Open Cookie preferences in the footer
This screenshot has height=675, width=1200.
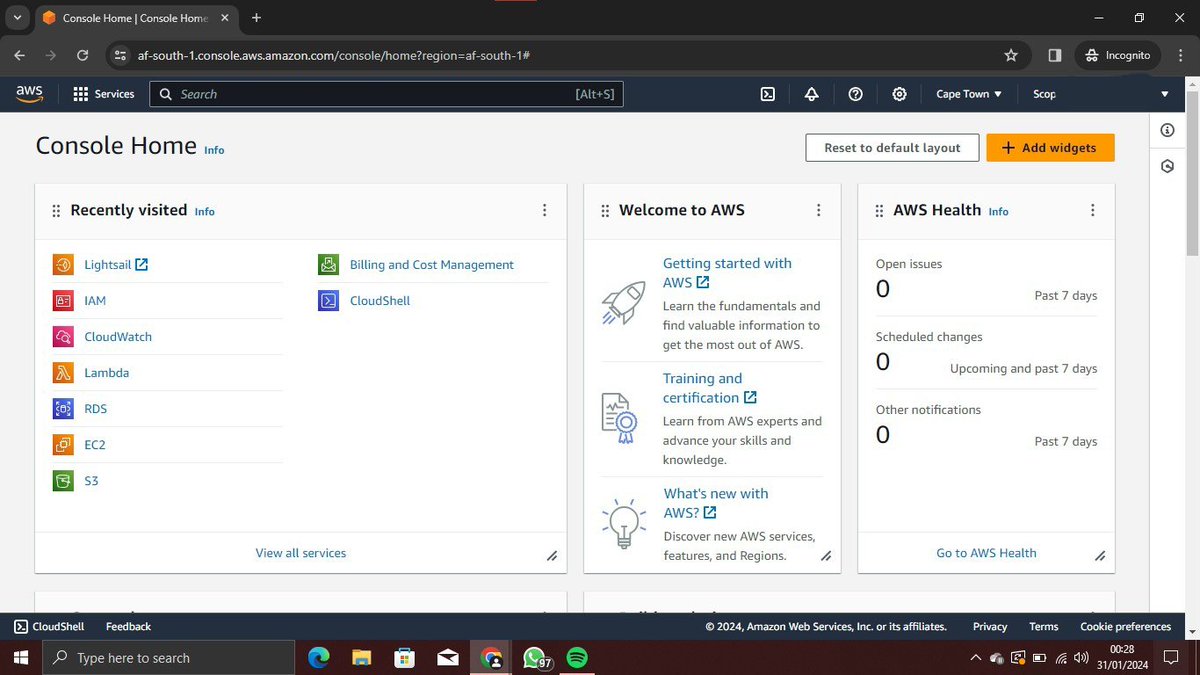pyautogui.click(x=1125, y=627)
